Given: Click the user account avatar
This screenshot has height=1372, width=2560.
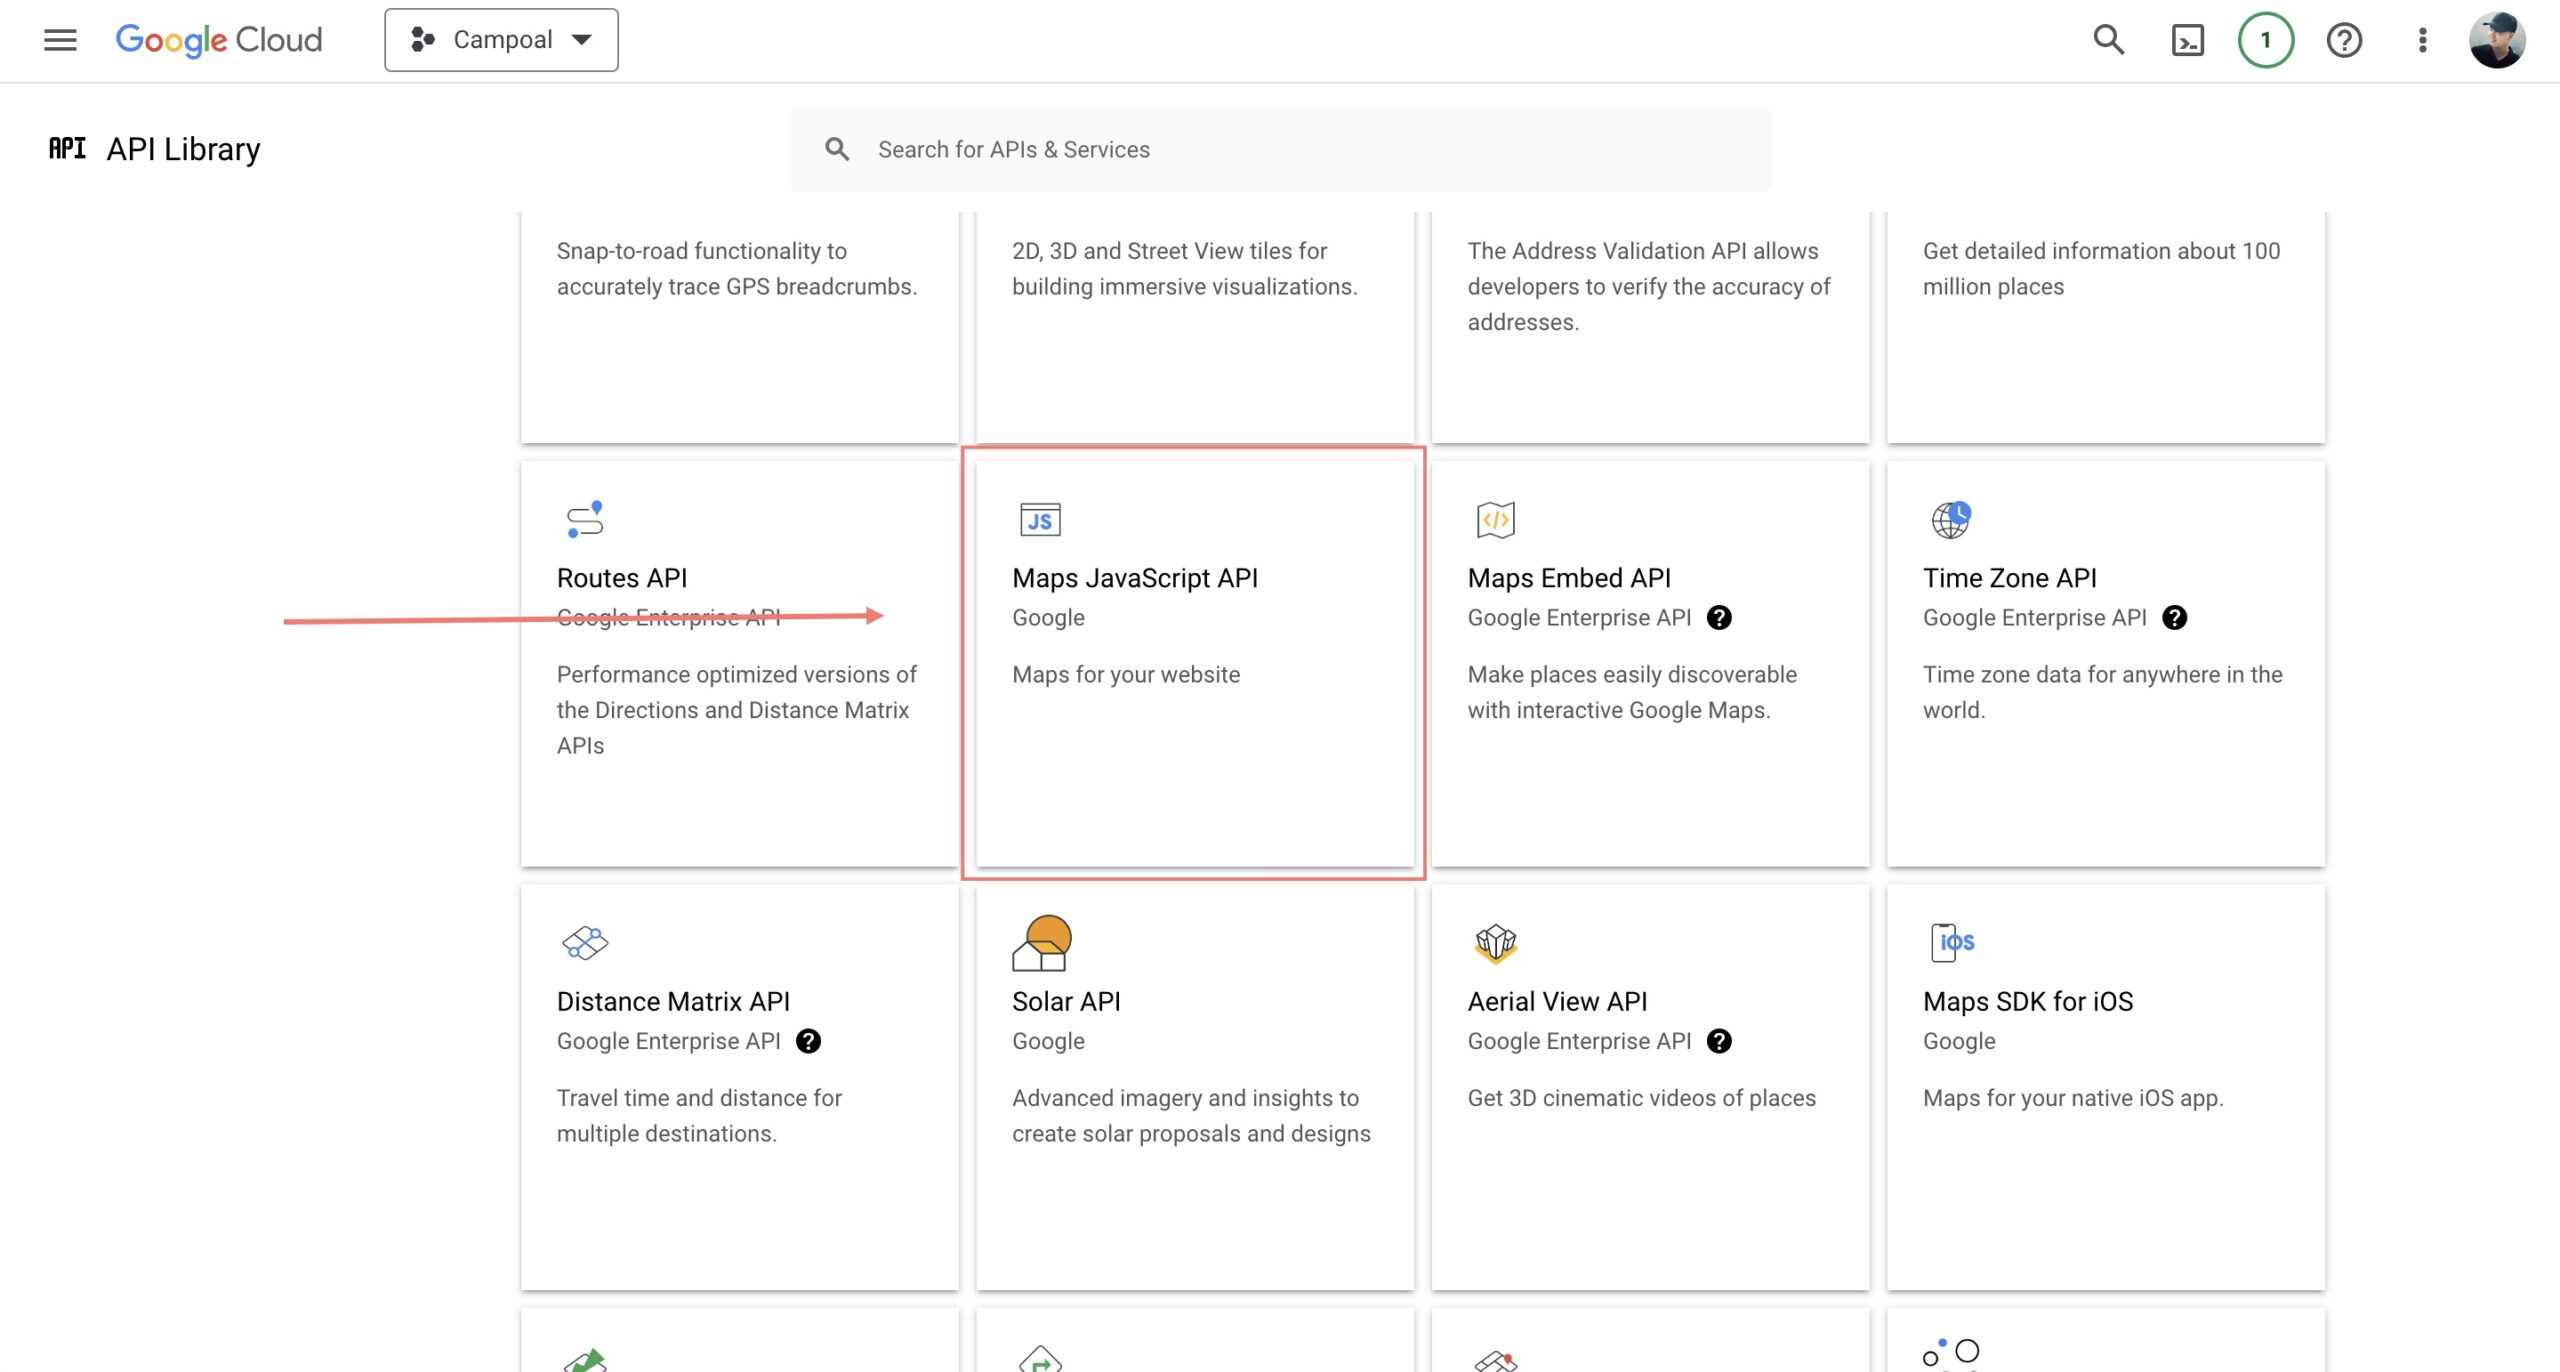Looking at the screenshot, I should click(x=2496, y=40).
